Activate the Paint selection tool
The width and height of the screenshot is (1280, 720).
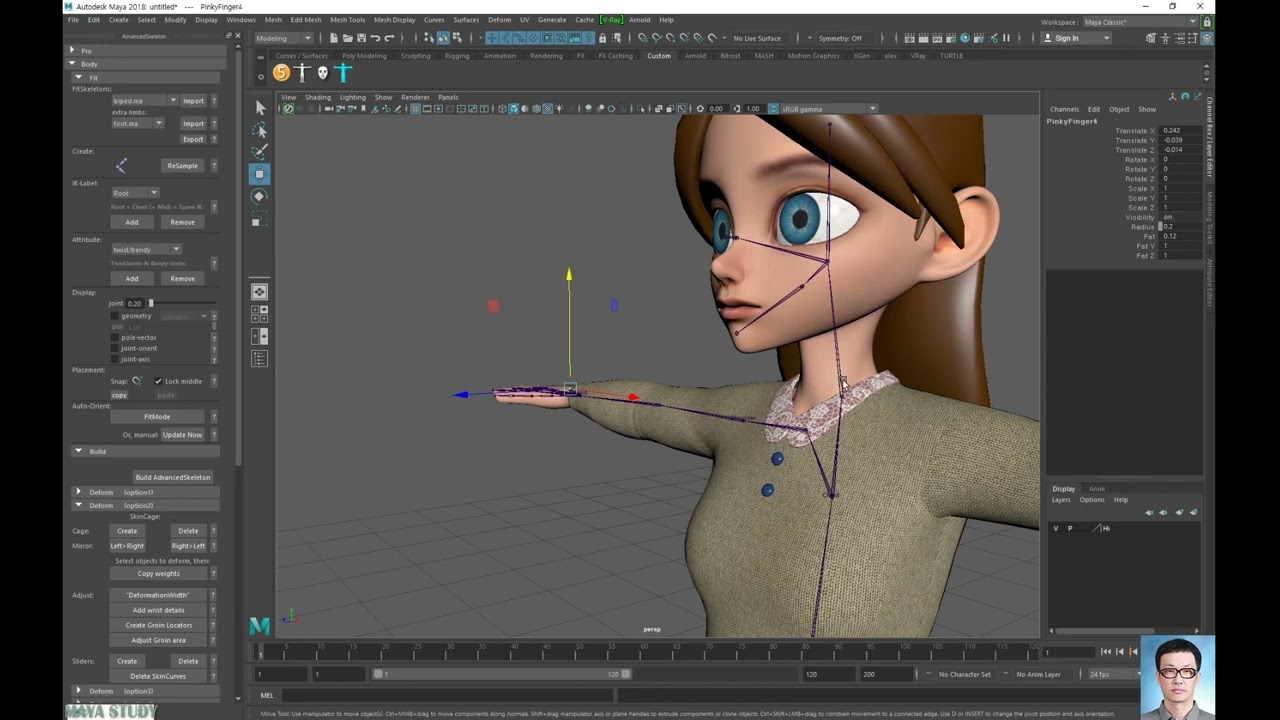(x=260, y=152)
